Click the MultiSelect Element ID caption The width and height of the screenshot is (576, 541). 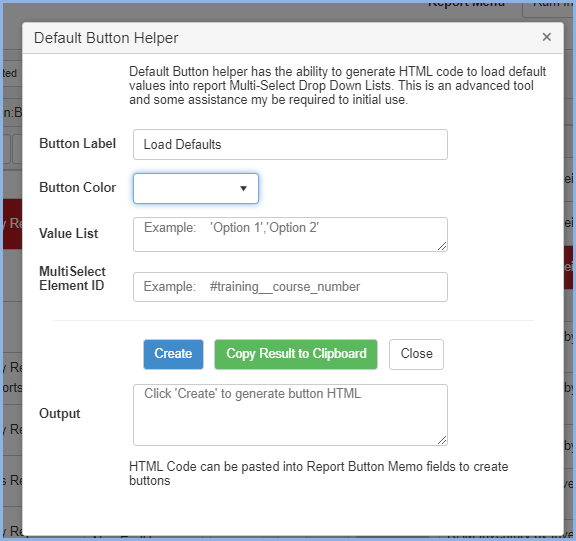coord(72,278)
